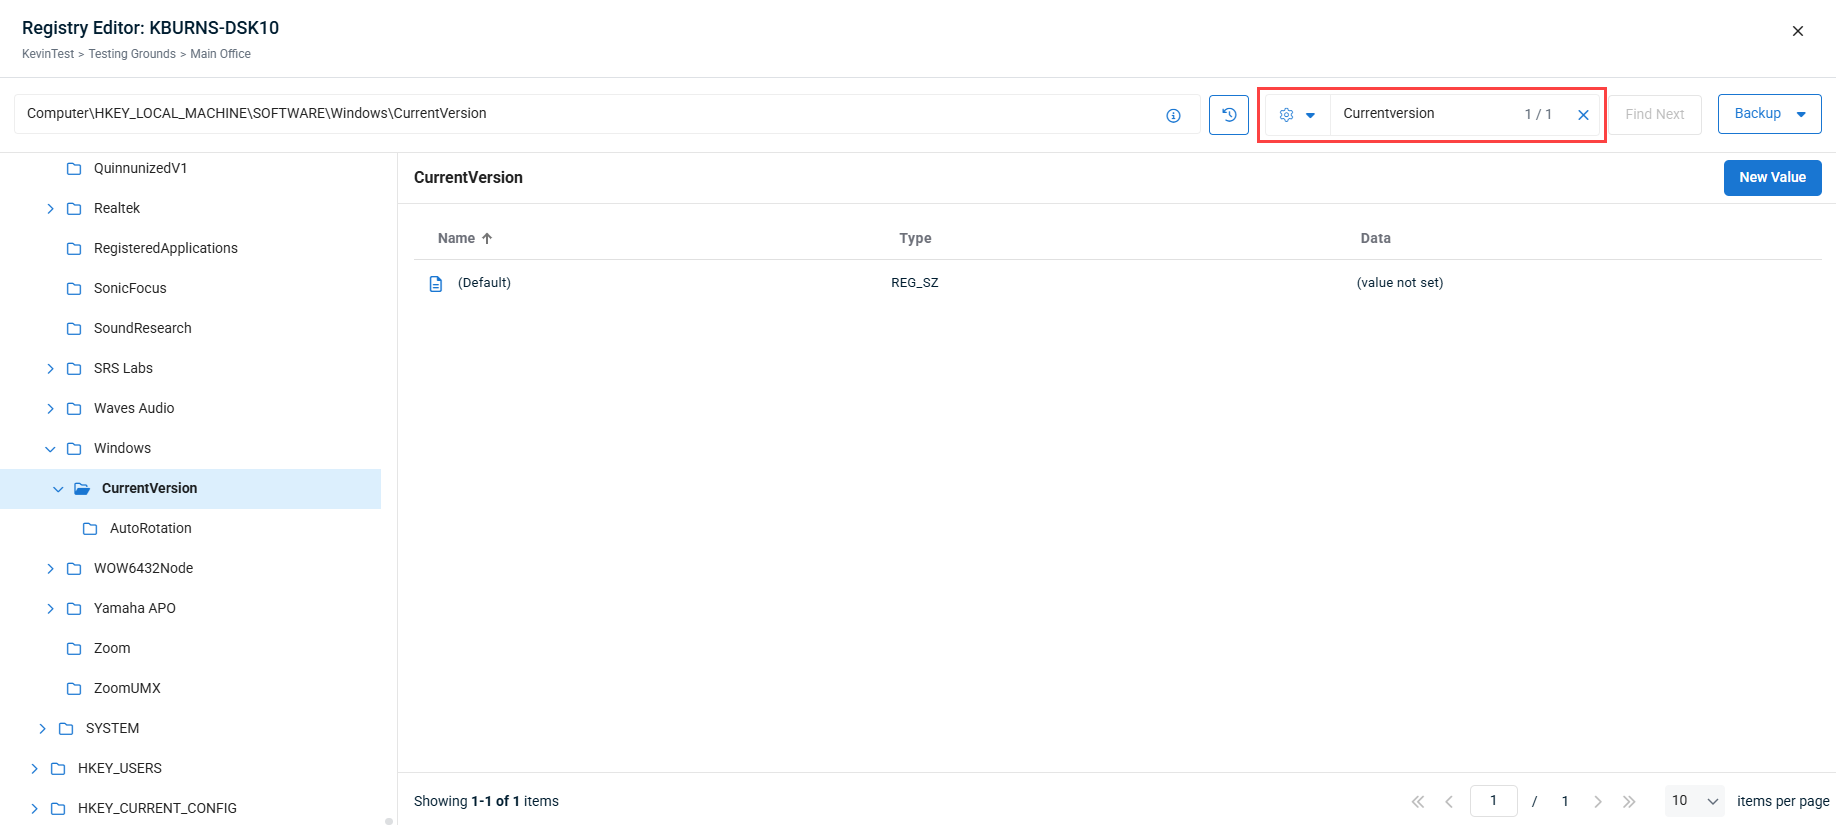This screenshot has height=825, width=1836.
Task: Click the info icon in path bar
Action: pos(1173,116)
